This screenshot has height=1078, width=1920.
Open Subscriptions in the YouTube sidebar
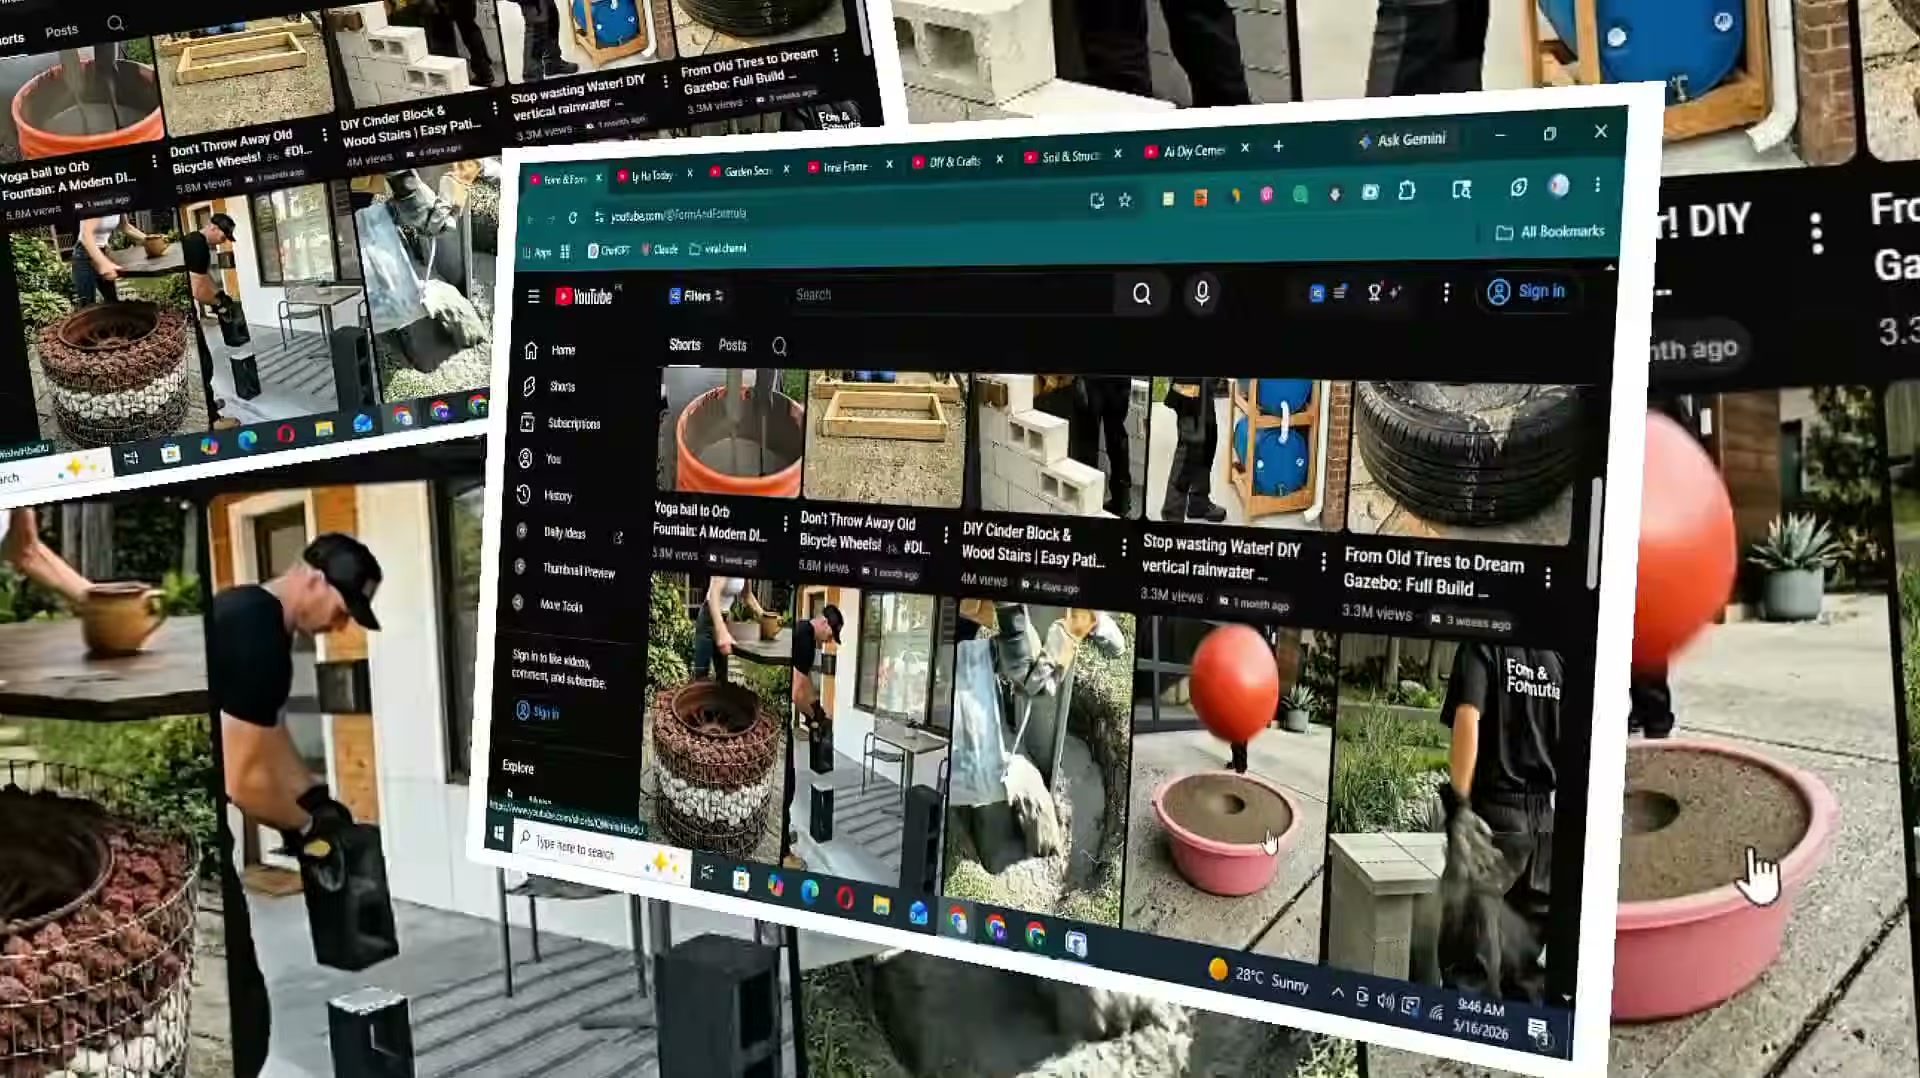point(561,423)
